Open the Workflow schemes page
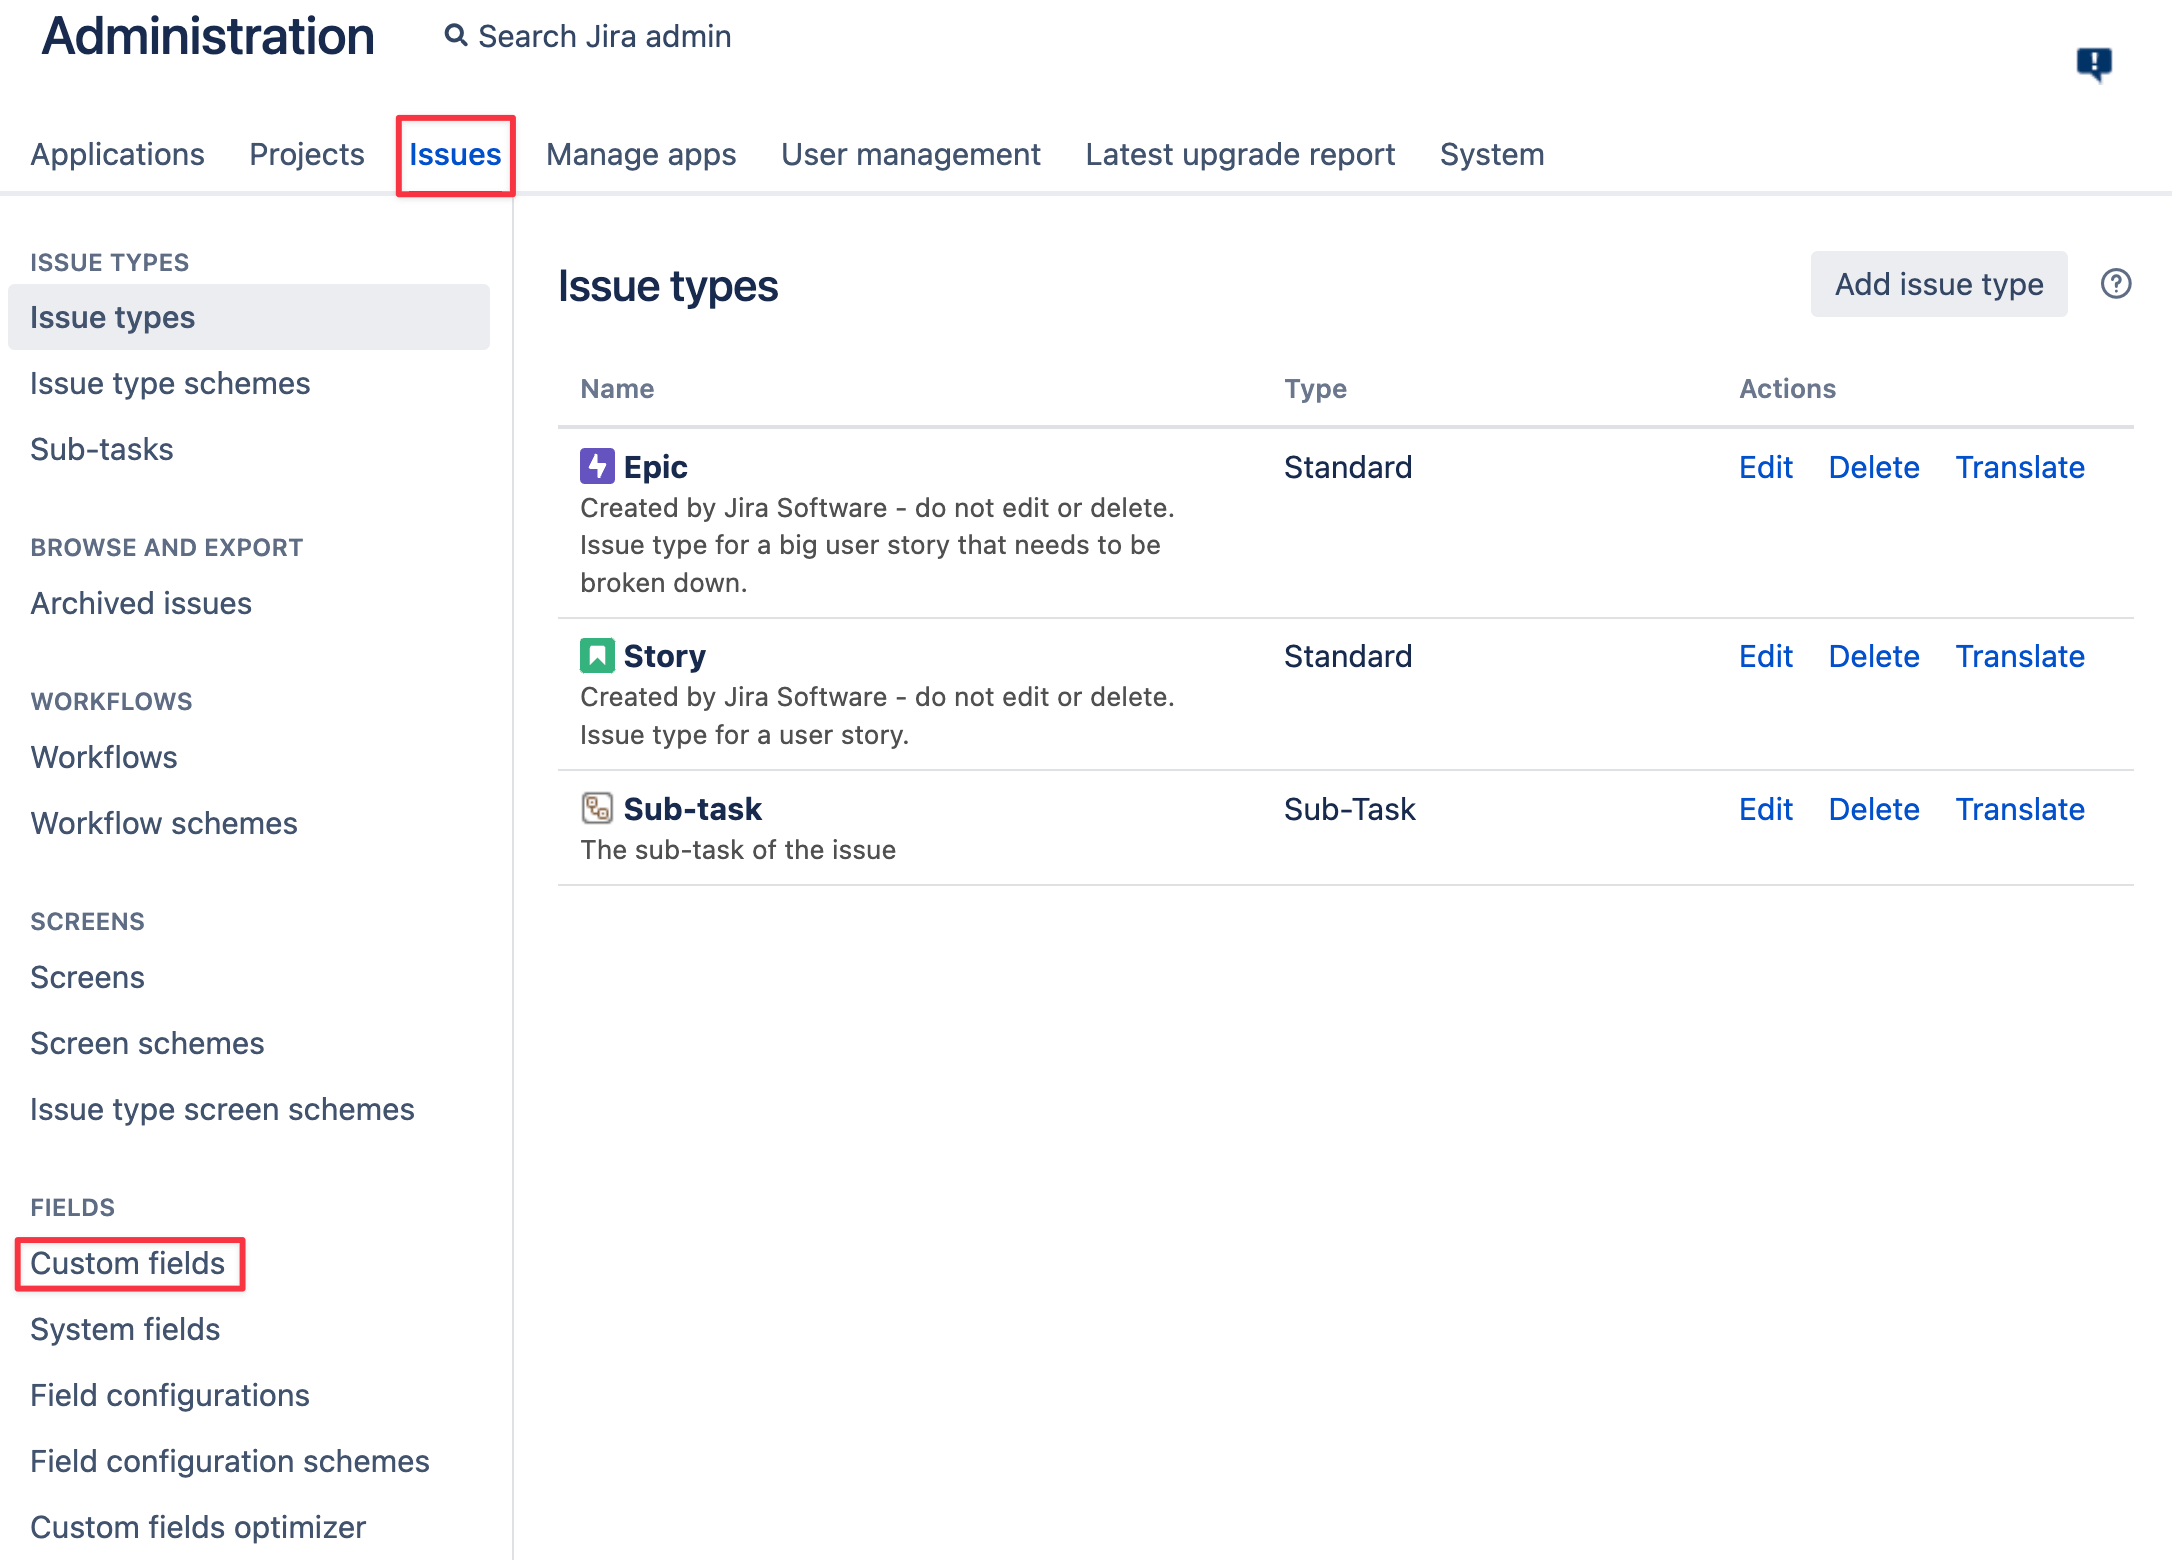Image resolution: width=2172 pixels, height=1560 pixels. pyautogui.click(x=163, y=823)
